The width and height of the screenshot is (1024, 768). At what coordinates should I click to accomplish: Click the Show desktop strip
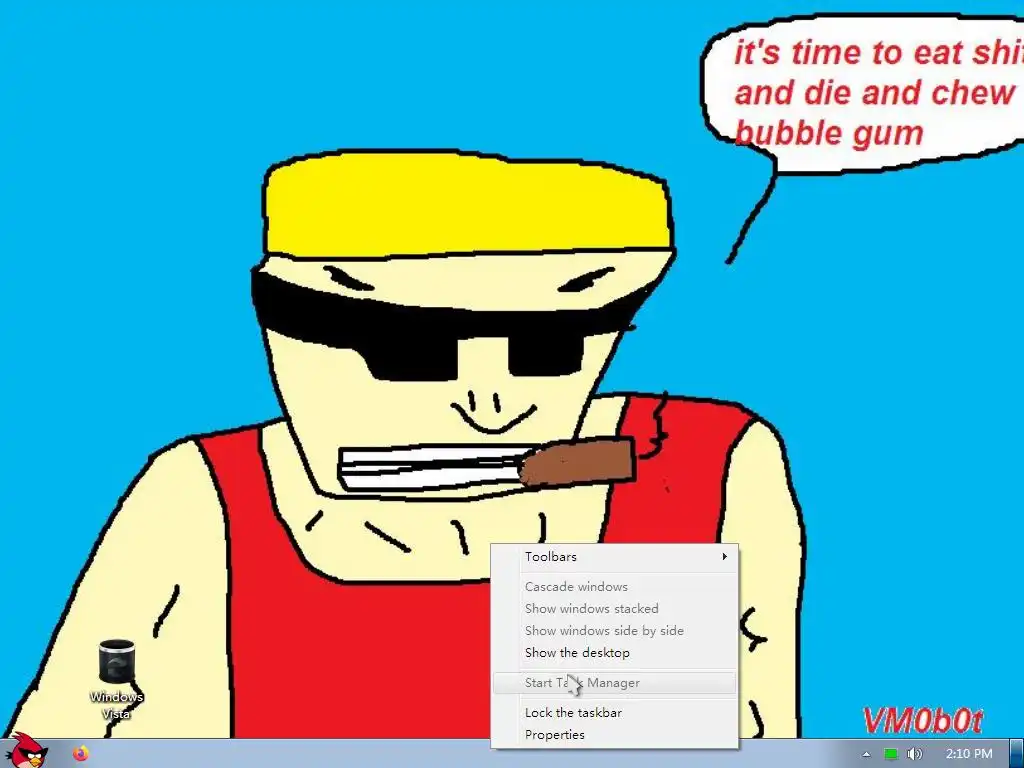pos(1017,754)
